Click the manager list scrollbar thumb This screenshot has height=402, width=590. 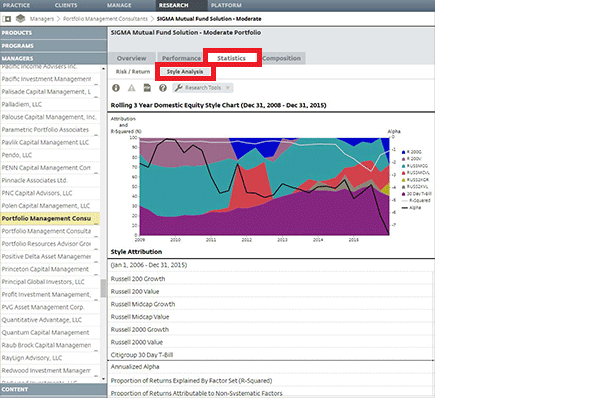(x=103, y=288)
